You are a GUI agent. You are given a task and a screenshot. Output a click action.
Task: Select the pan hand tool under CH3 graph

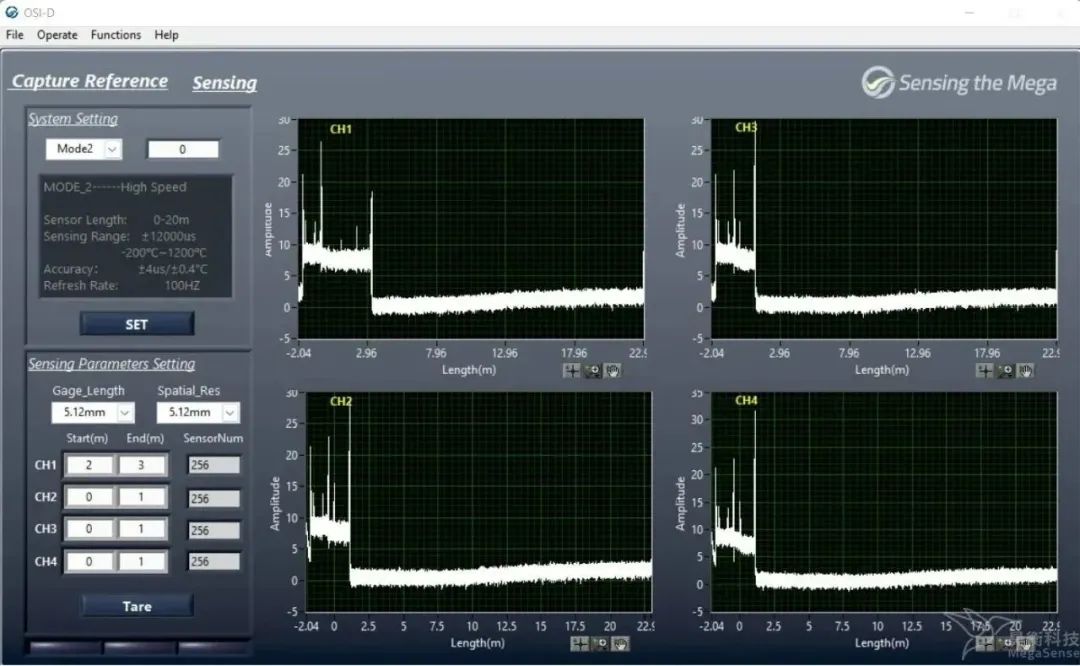coord(1026,371)
